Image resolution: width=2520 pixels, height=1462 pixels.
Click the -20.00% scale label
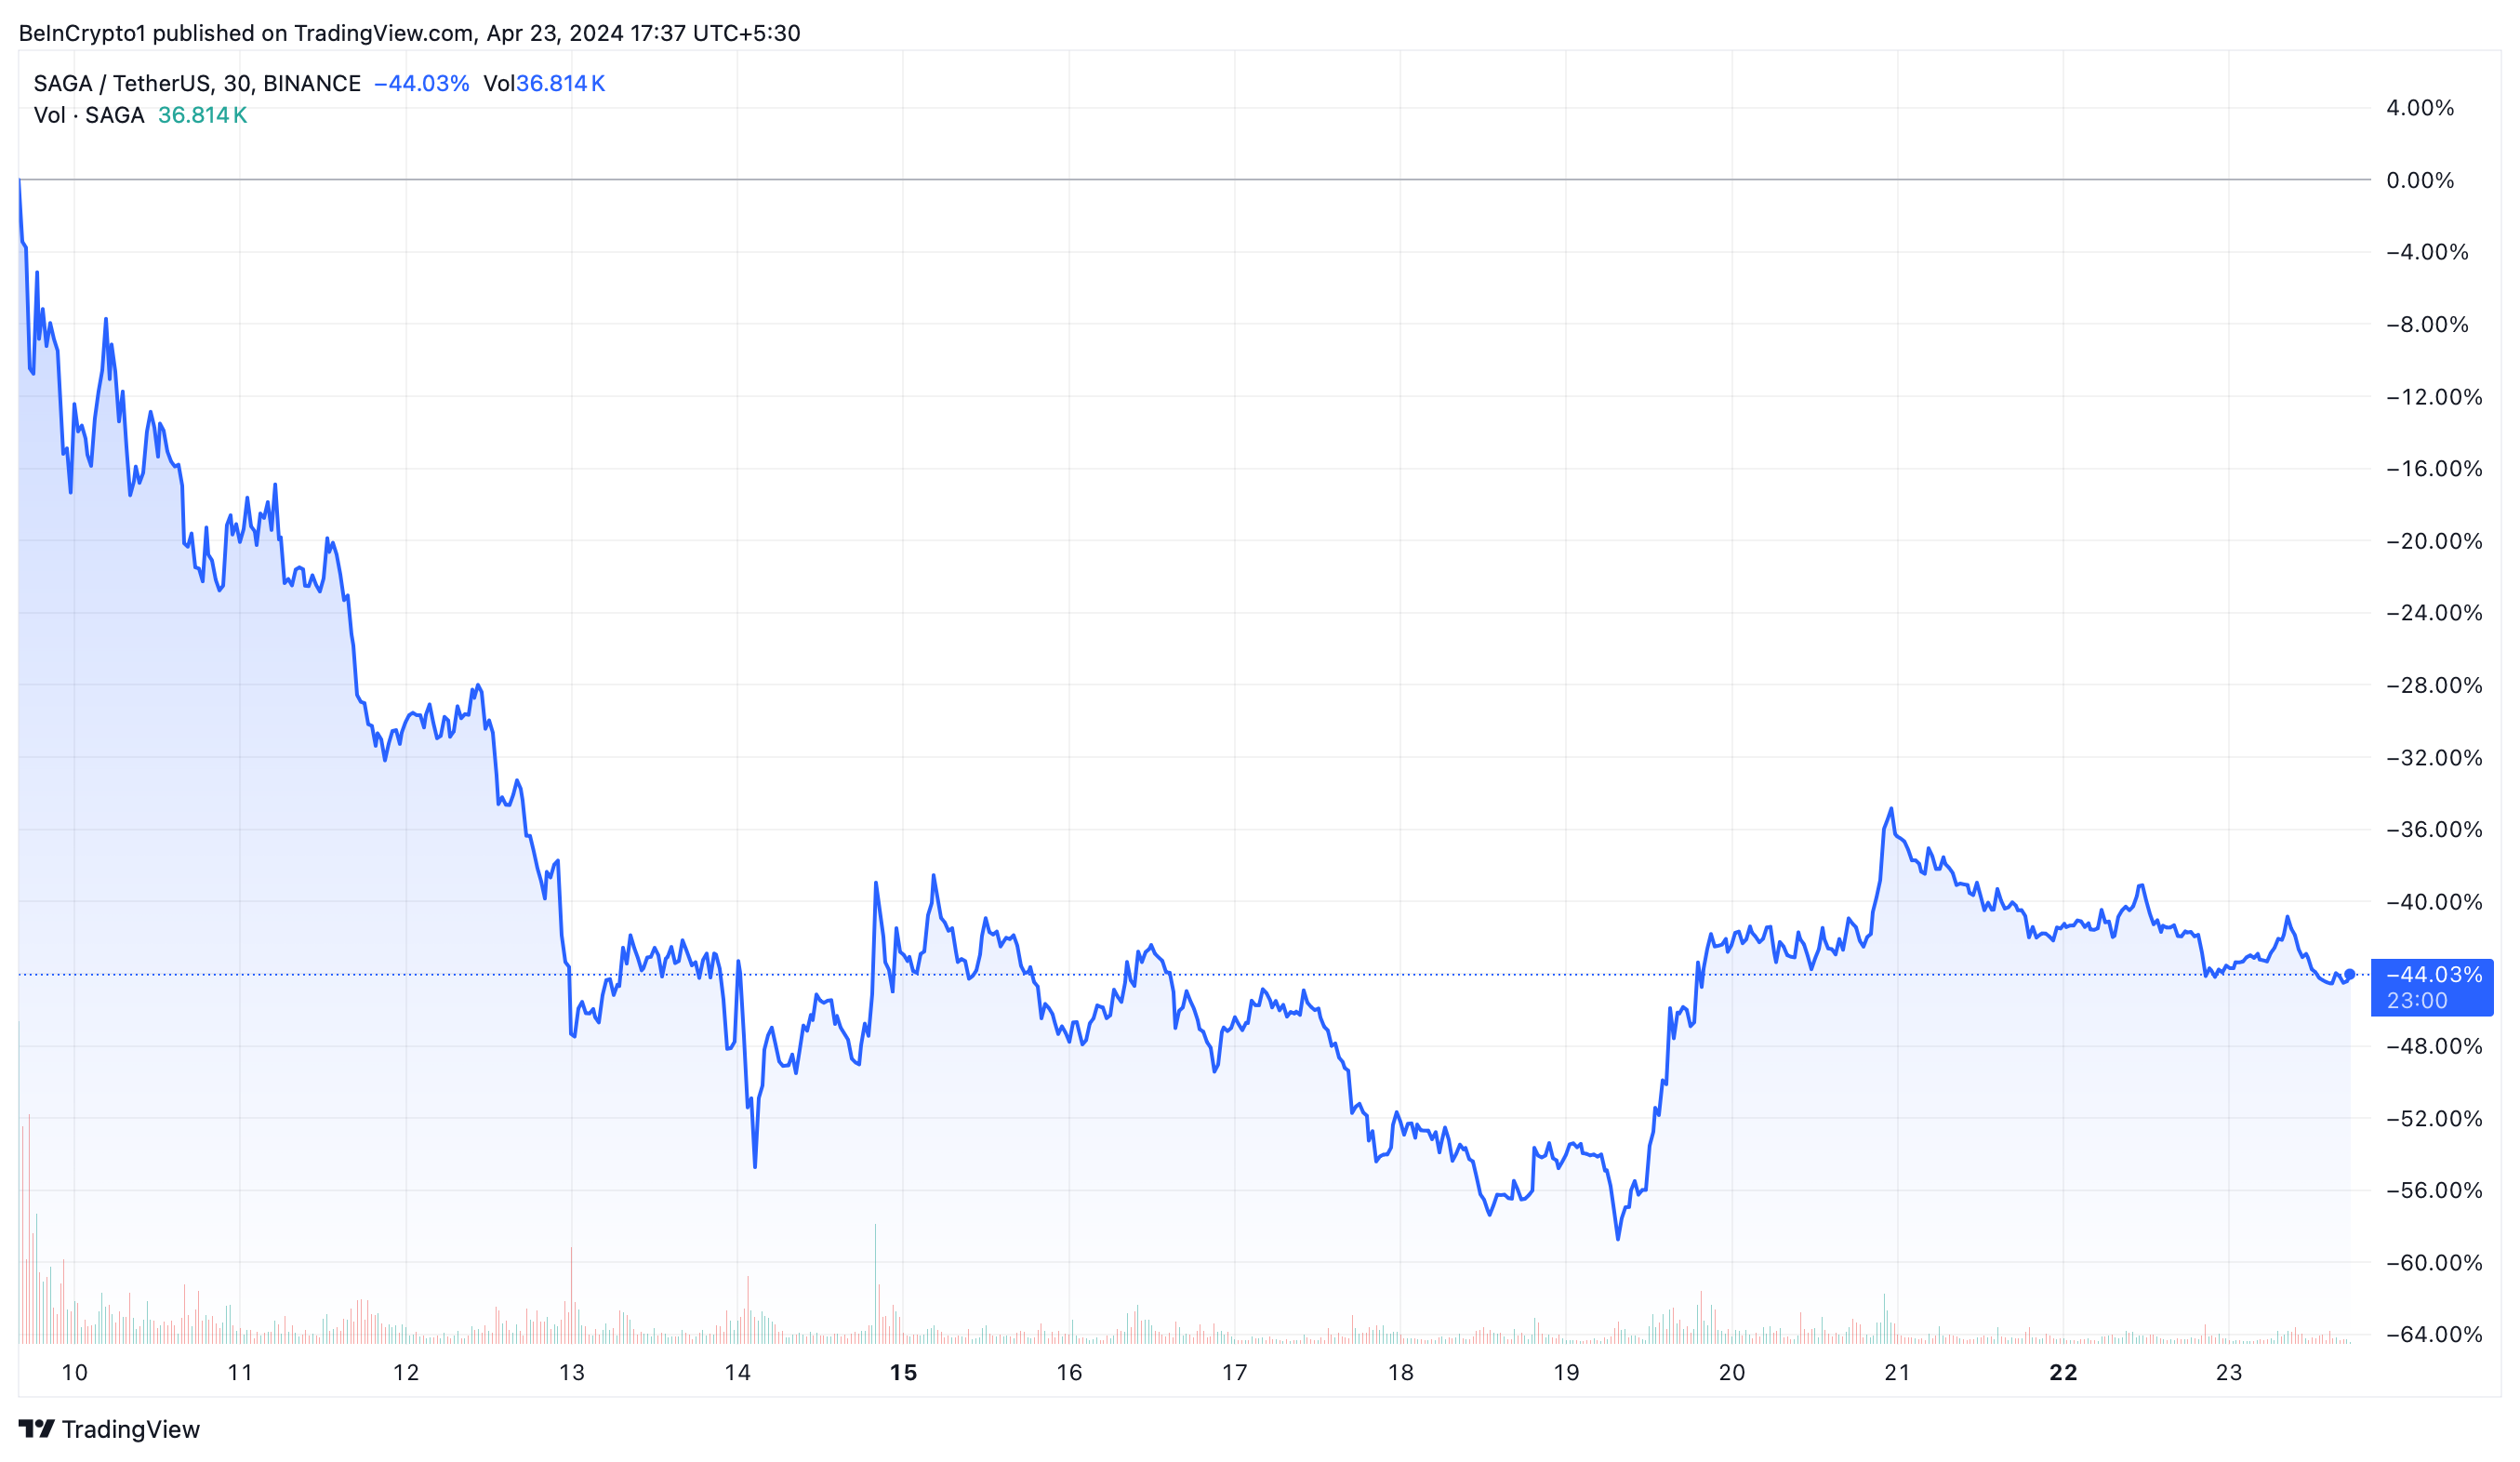click(2434, 542)
